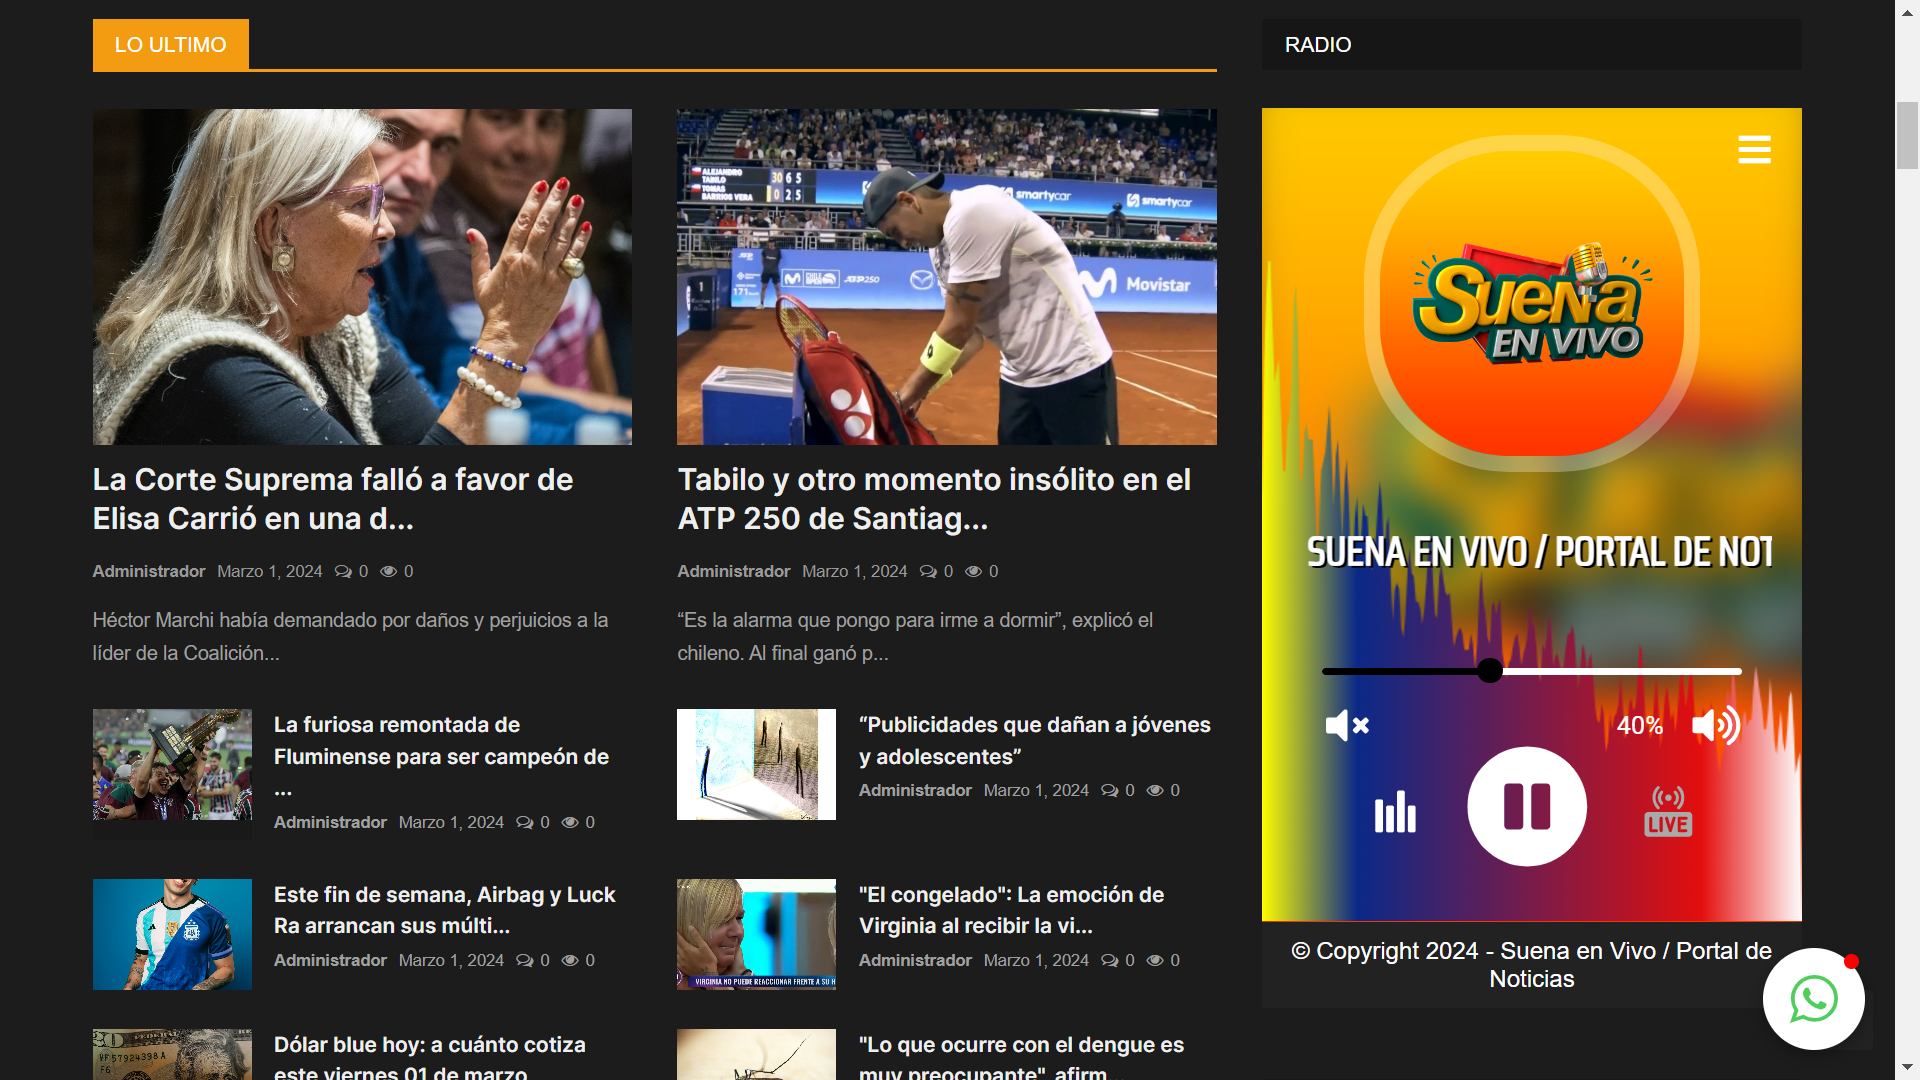The height and width of the screenshot is (1080, 1920).
Task: Click the dollar bill thumbnail
Action: tap(172, 1054)
